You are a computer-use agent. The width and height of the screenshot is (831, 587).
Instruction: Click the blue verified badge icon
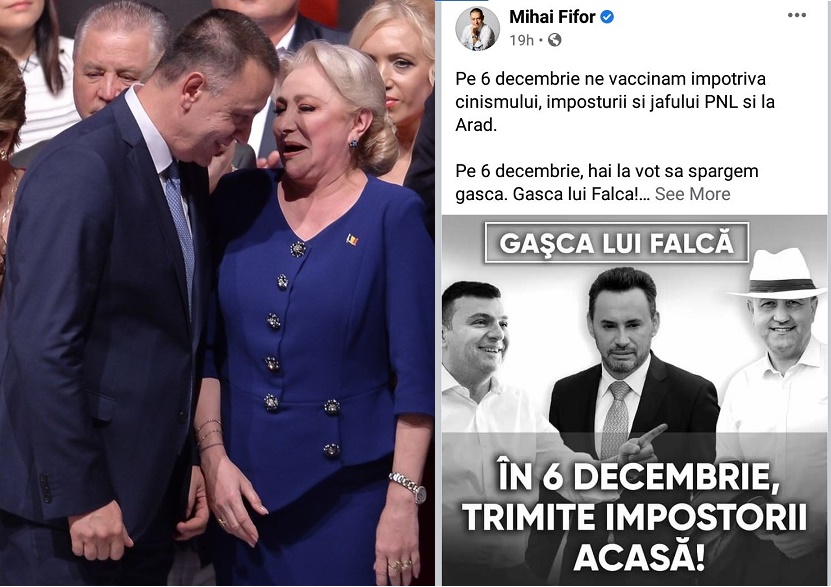tap(607, 17)
